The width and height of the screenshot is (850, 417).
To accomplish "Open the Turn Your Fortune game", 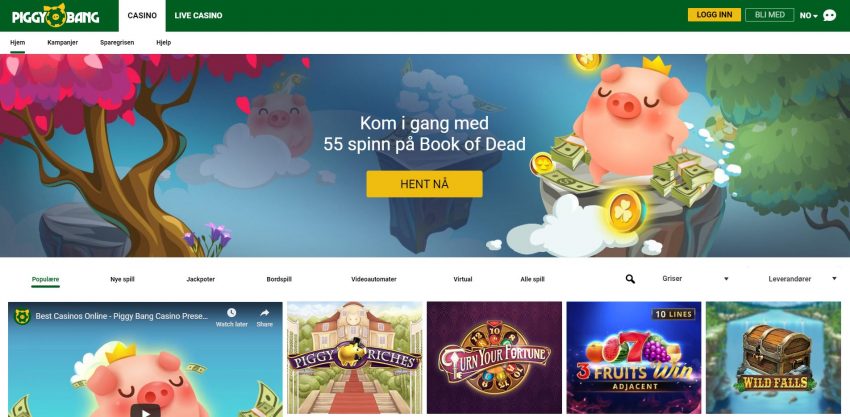I will point(494,357).
